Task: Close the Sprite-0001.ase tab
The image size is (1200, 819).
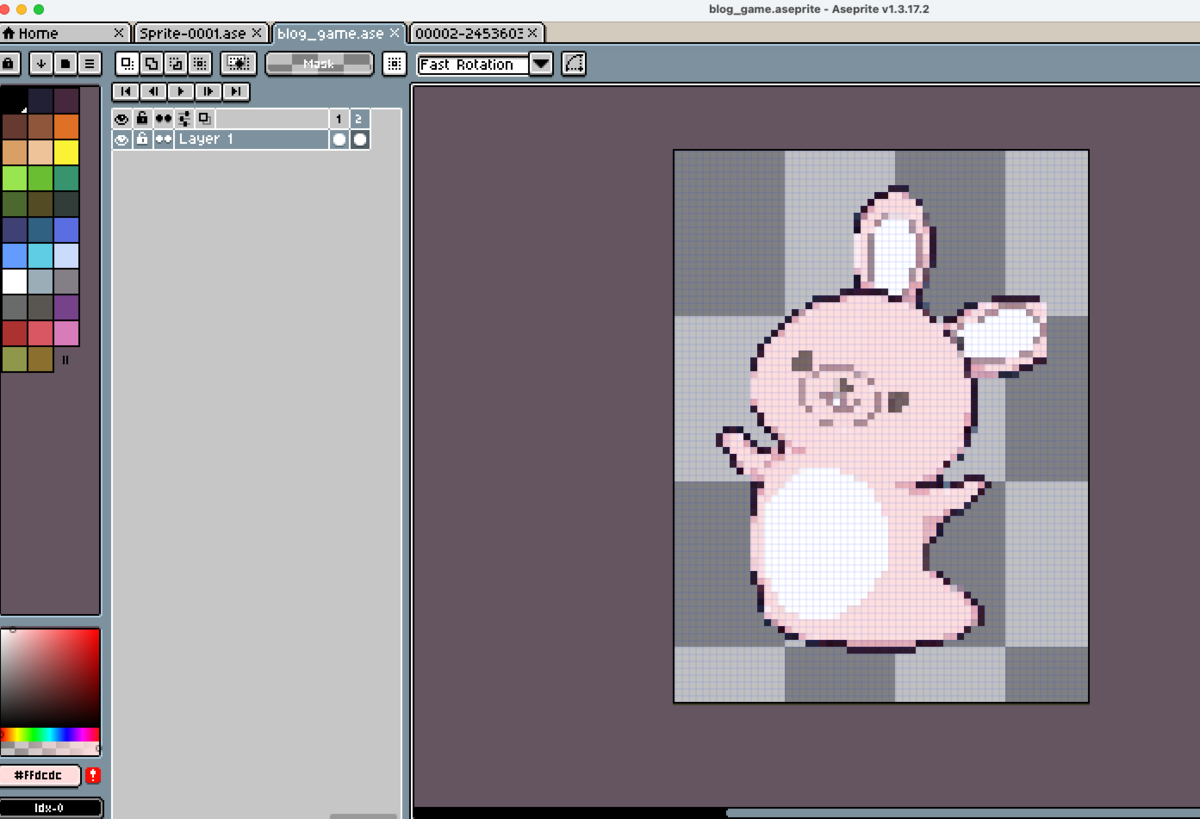Action: 257,33
